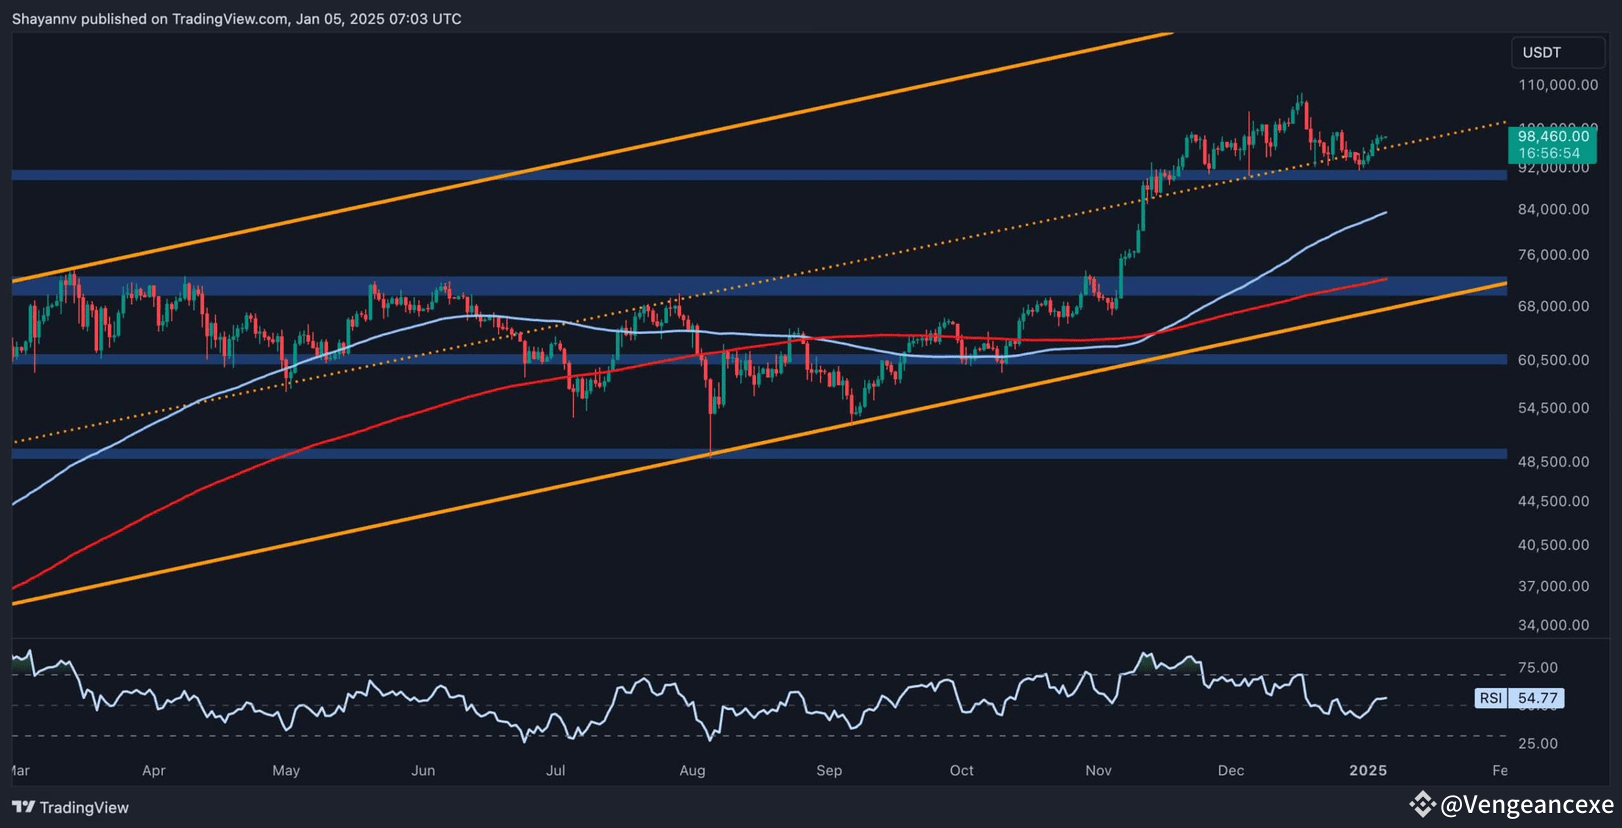Select 2025 on the time axis
Screen dimensions: 1622x828
1368,770
